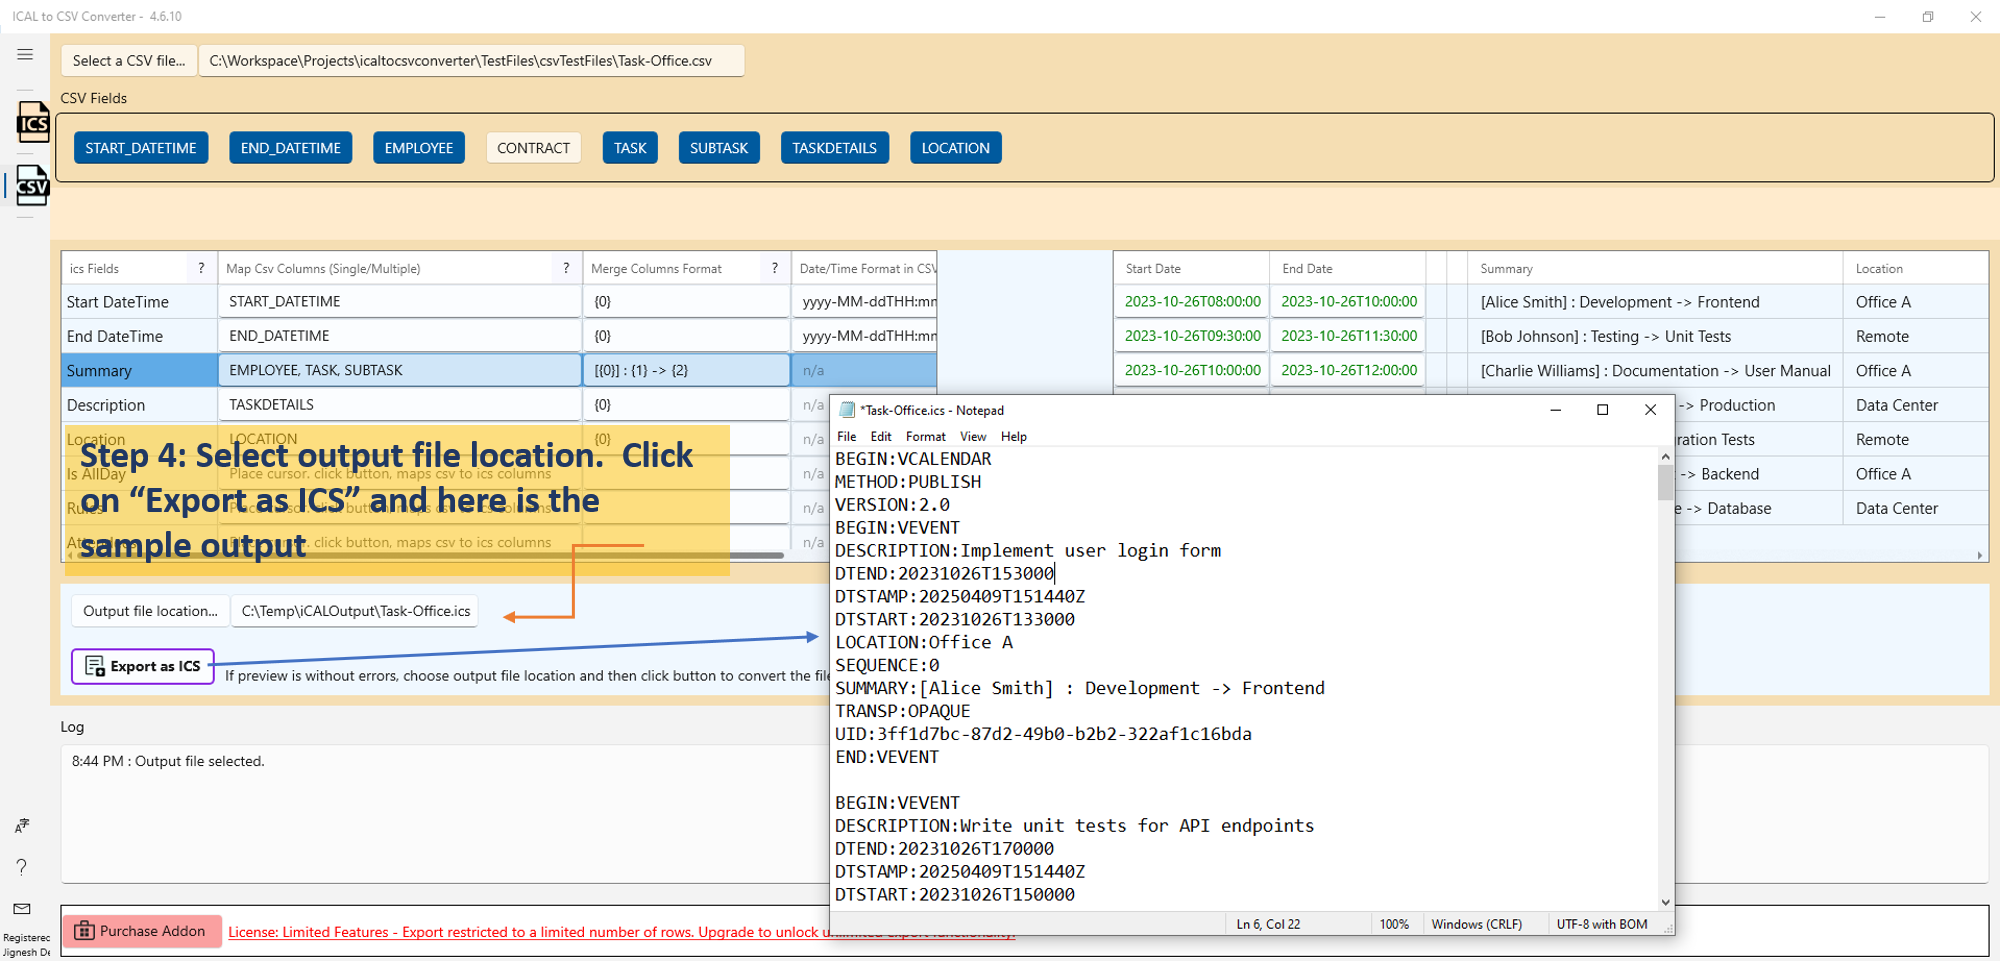Click the Purchase Addon button
This screenshot has height=961, width=2000.
tap(141, 931)
